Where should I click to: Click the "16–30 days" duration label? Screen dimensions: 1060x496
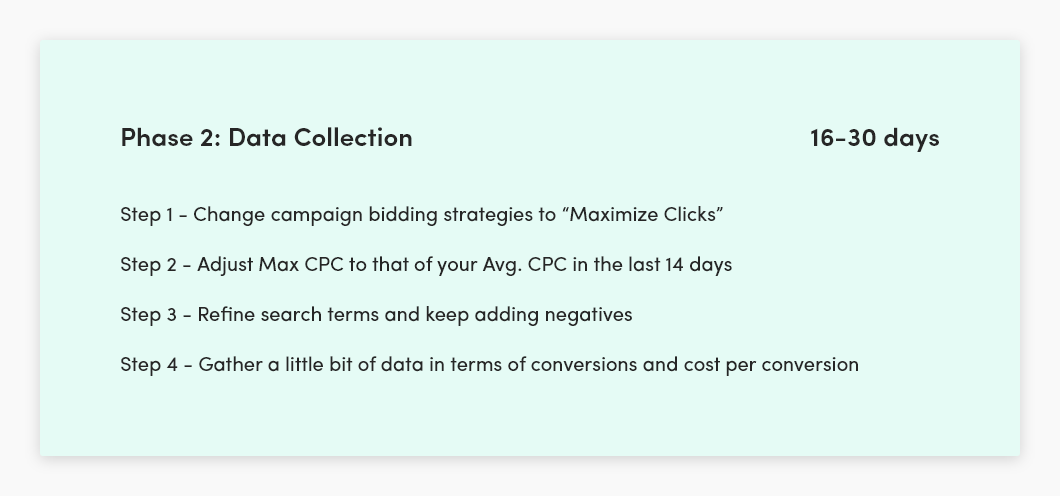tap(874, 137)
